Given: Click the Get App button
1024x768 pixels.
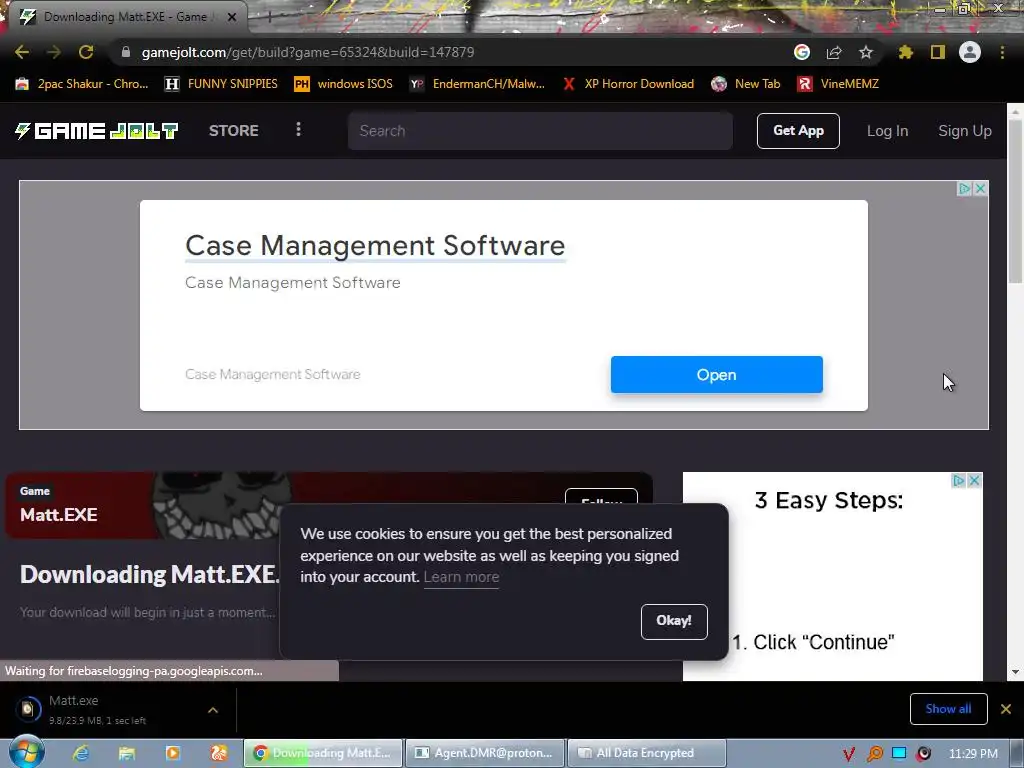Looking at the screenshot, I should pyautogui.click(x=798, y=131).
